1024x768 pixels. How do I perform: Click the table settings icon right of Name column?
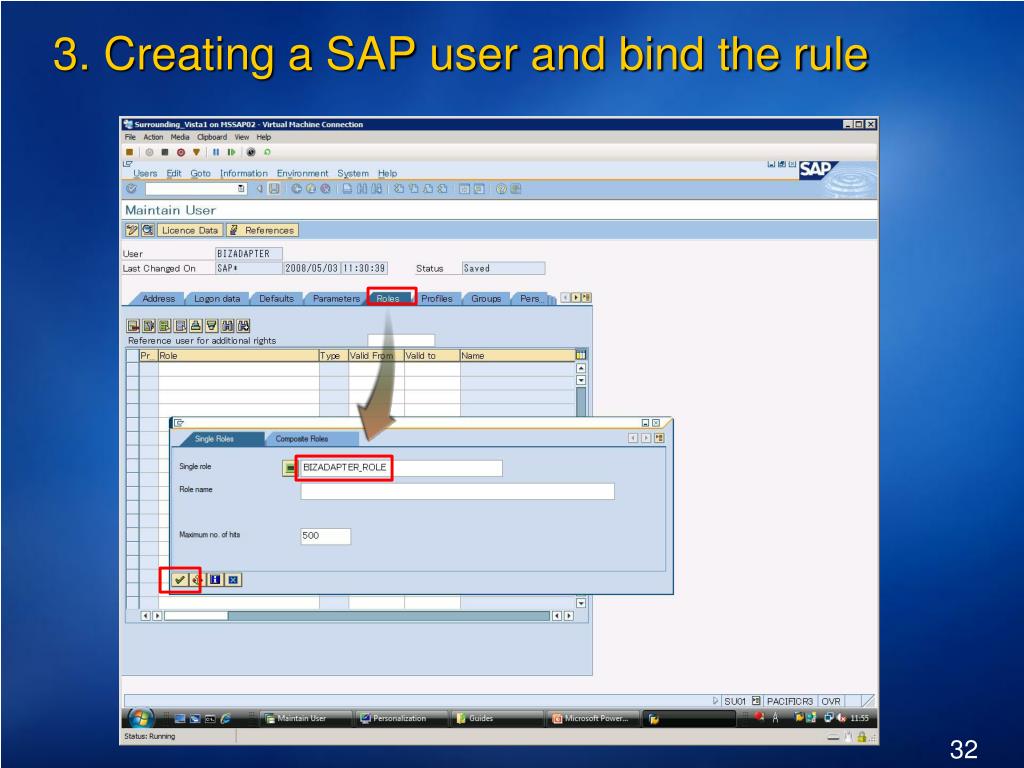[581, 355]
